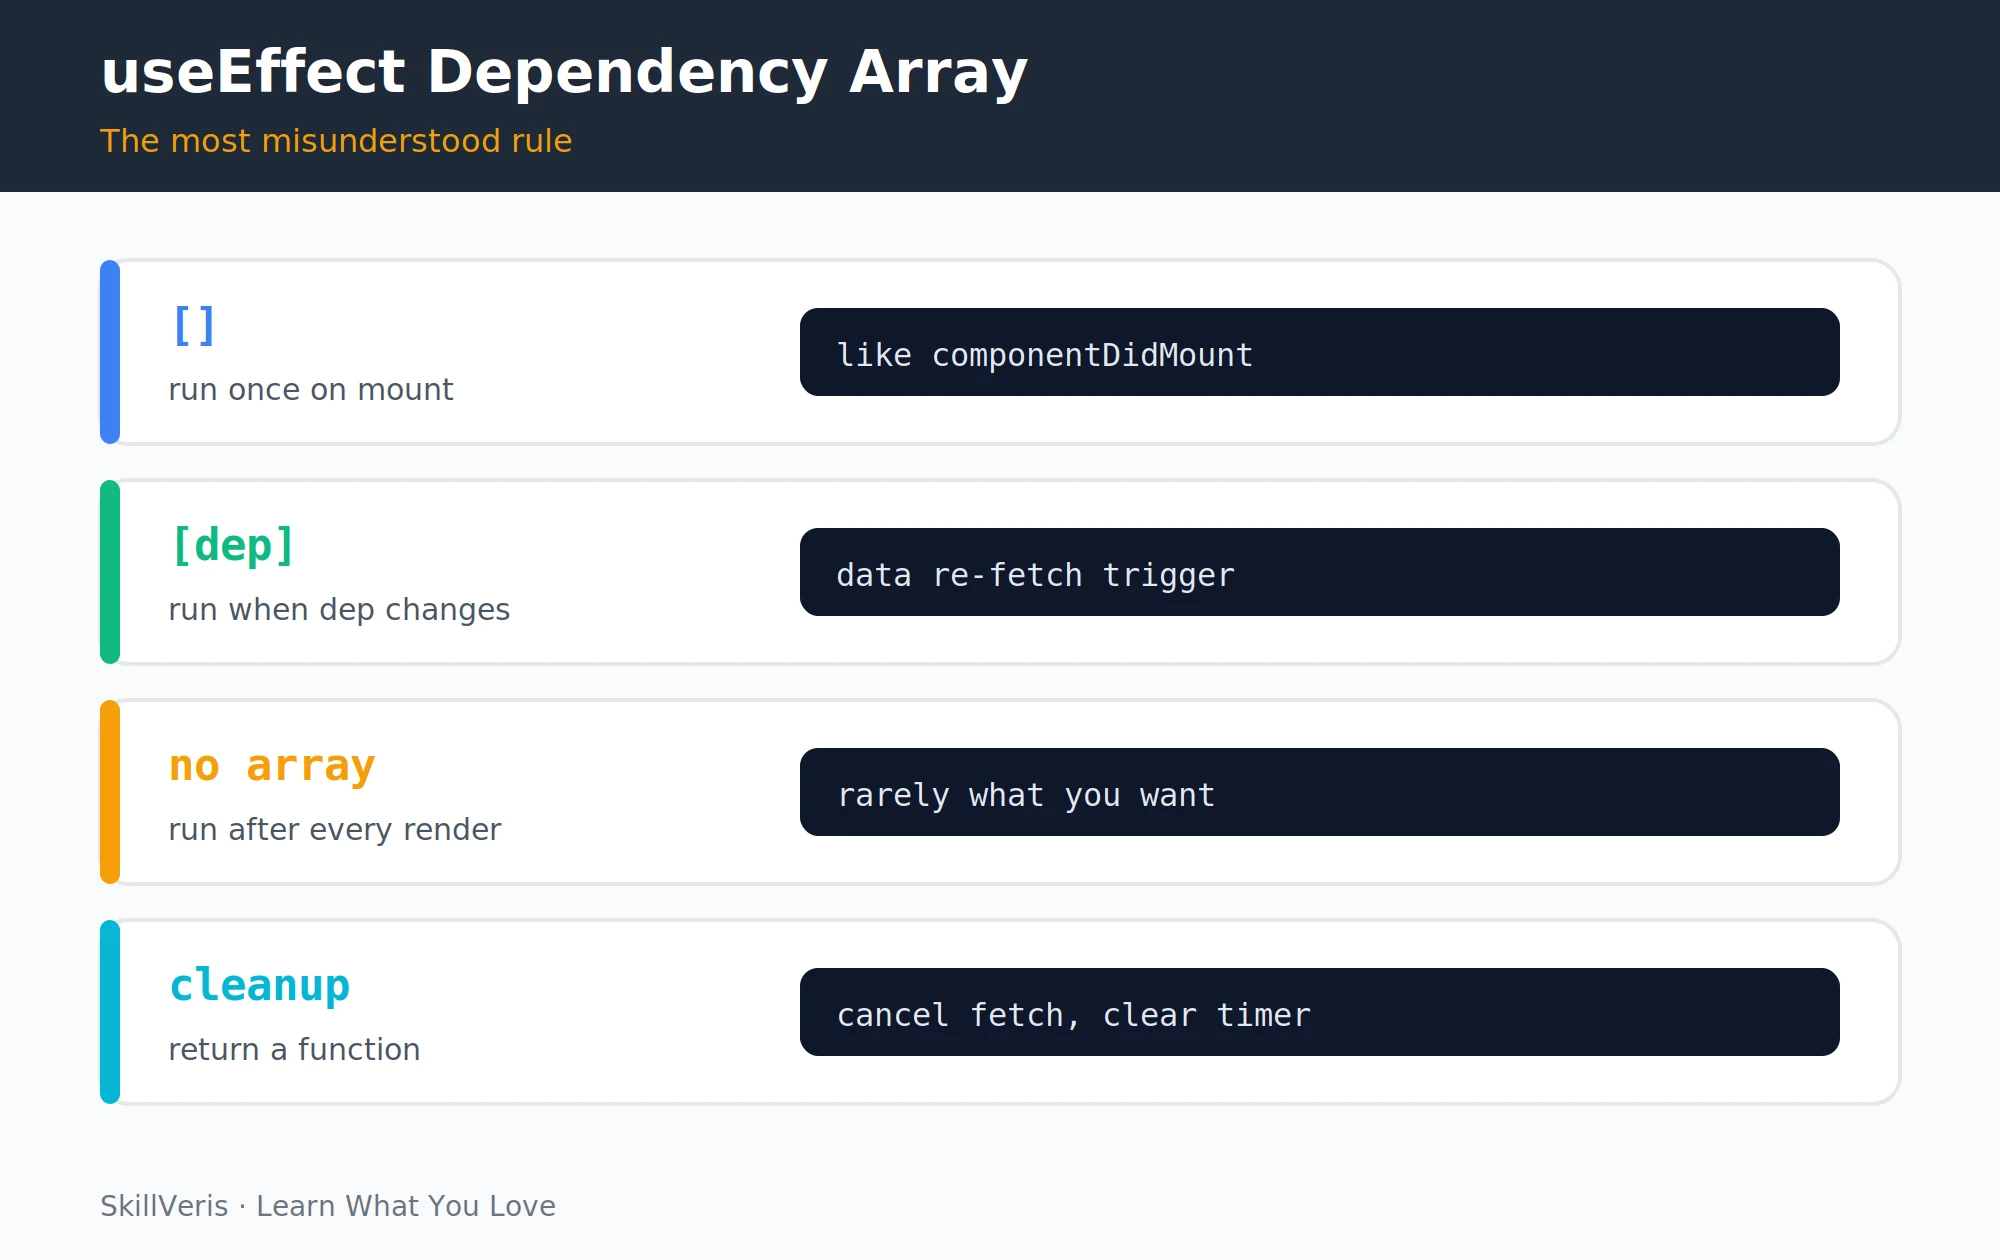Click the title "useEffect Dependency Array"
Image resolution: width=2000 pixels, height=1260 pixels.
[x=564, y=74]
